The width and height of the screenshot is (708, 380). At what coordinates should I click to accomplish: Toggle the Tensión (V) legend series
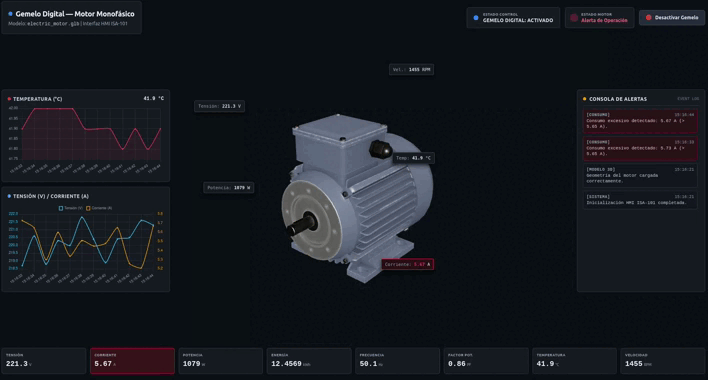coord(71,208)
